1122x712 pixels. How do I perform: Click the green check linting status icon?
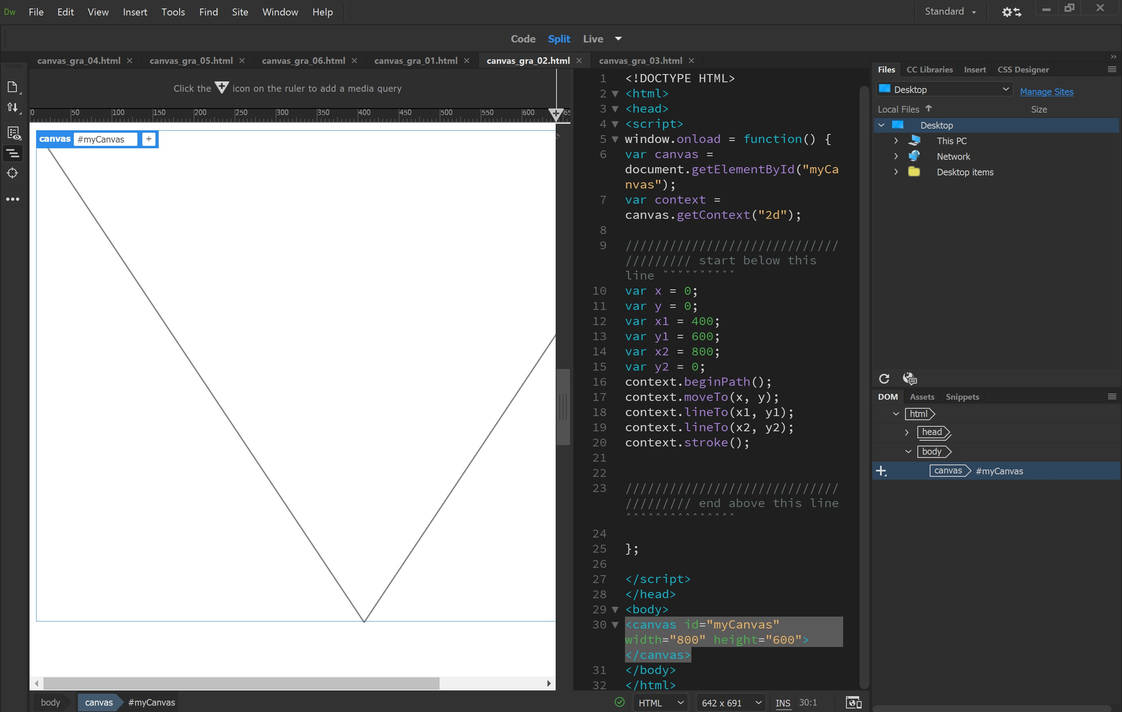click(x=620, y=702)
